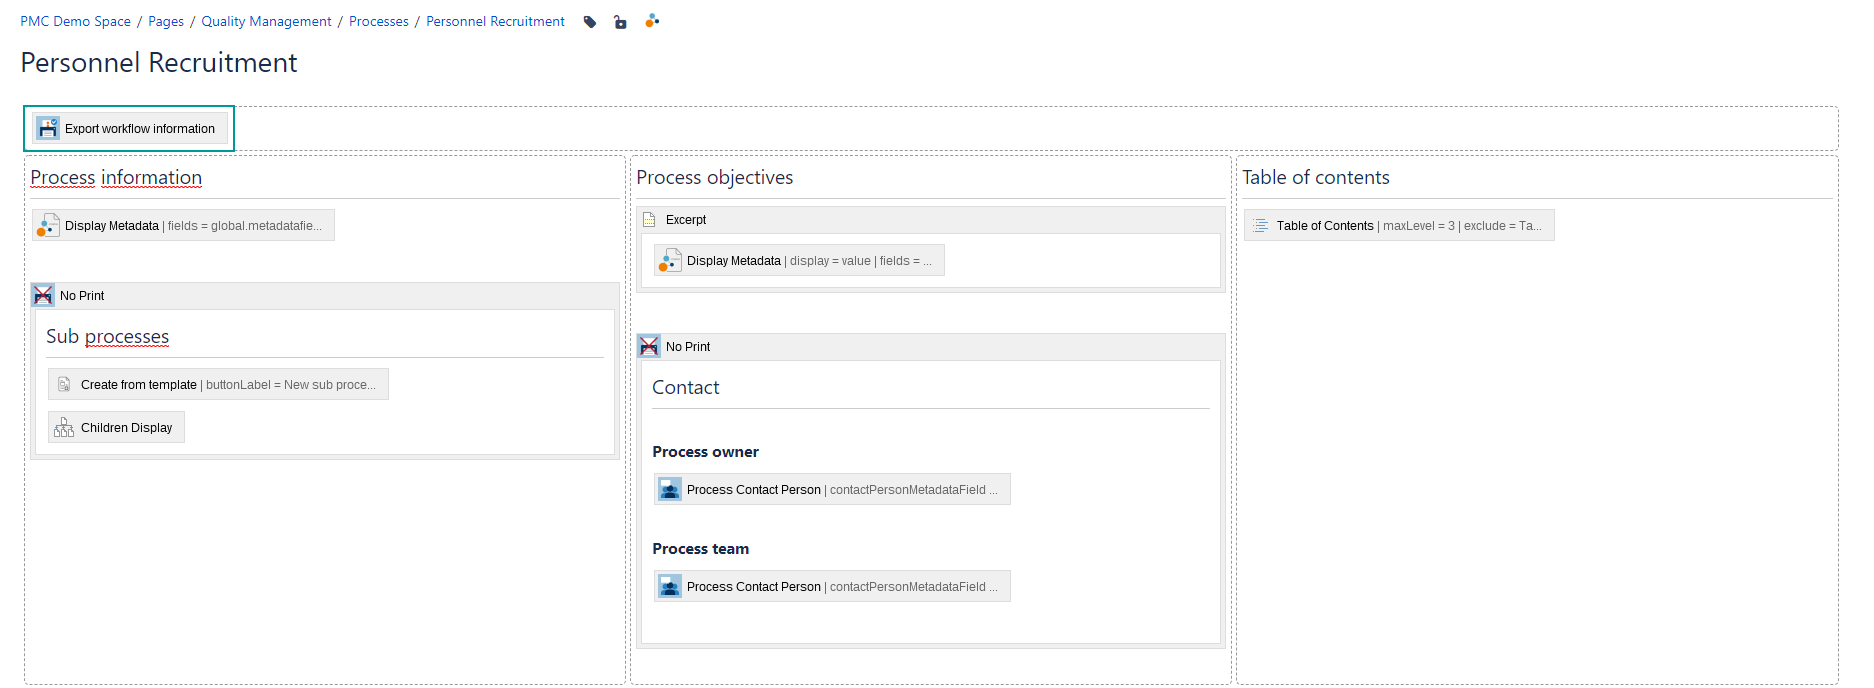The height and width of the screenshot is (688, 1874).
Task: Select Process Contact Person macro under Process team
Action: coord(832,586)
